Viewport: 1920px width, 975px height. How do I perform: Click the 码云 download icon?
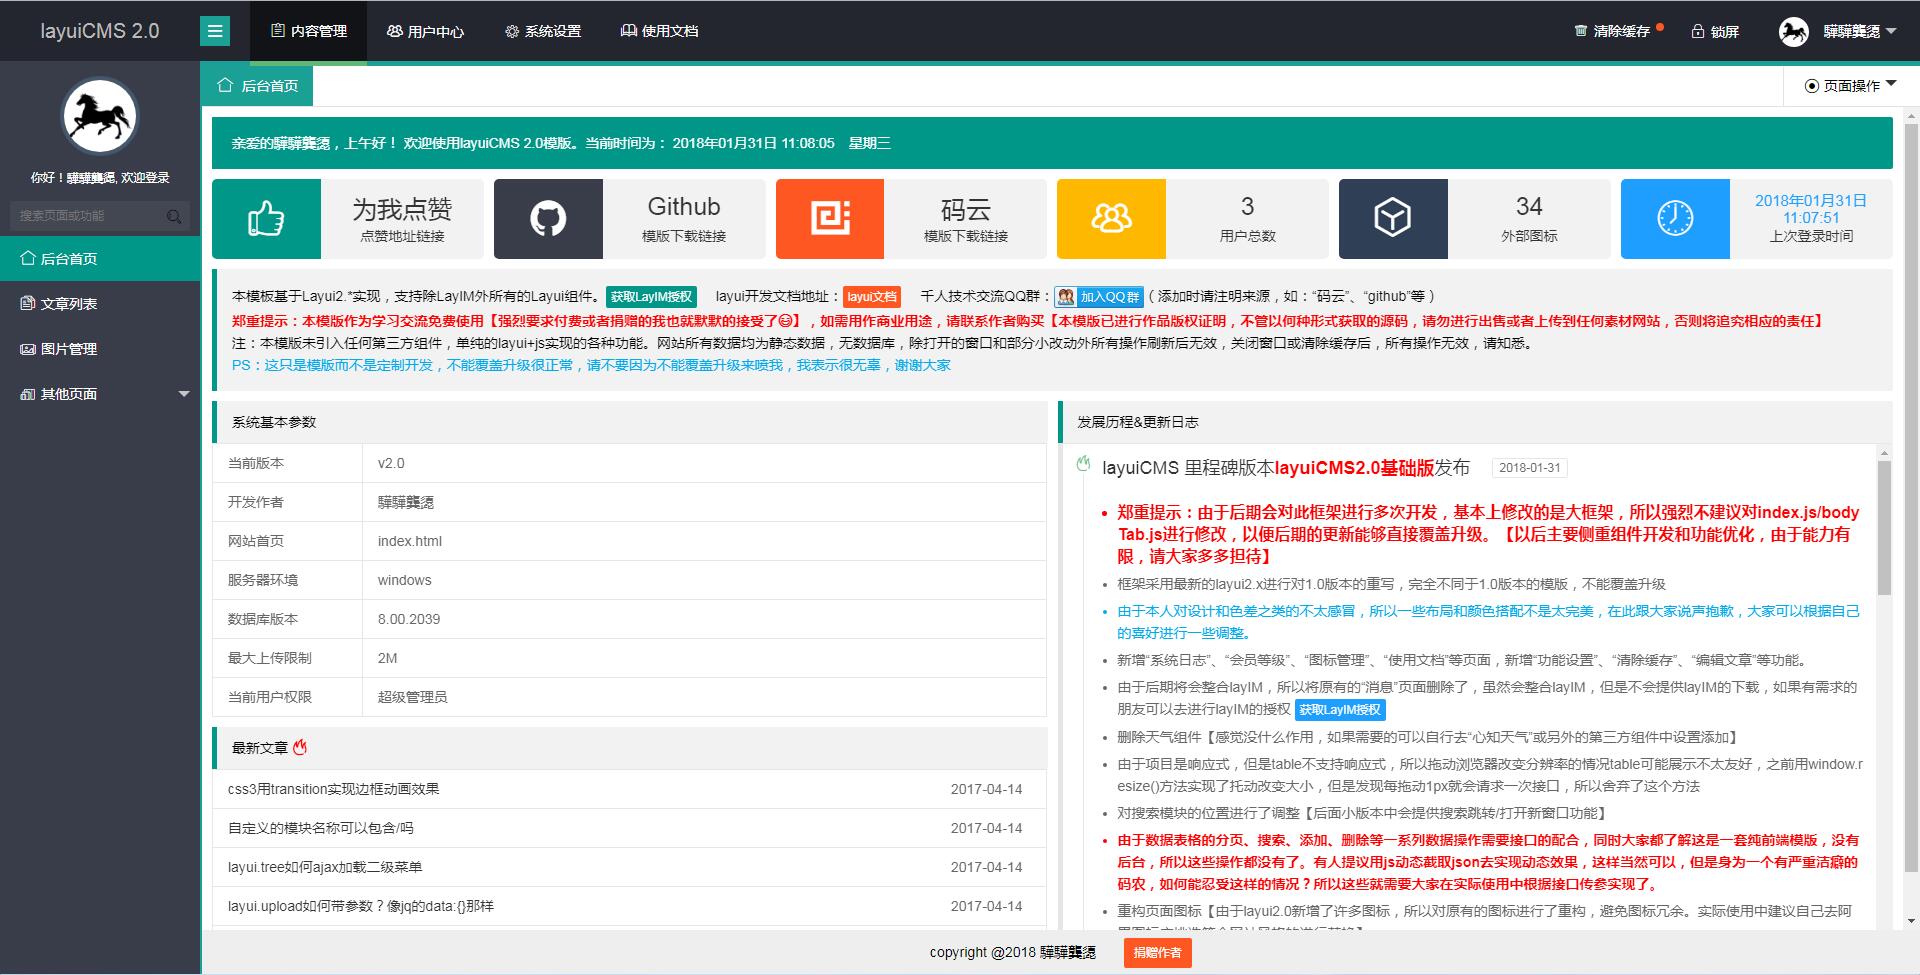click(x=829, y=218)
